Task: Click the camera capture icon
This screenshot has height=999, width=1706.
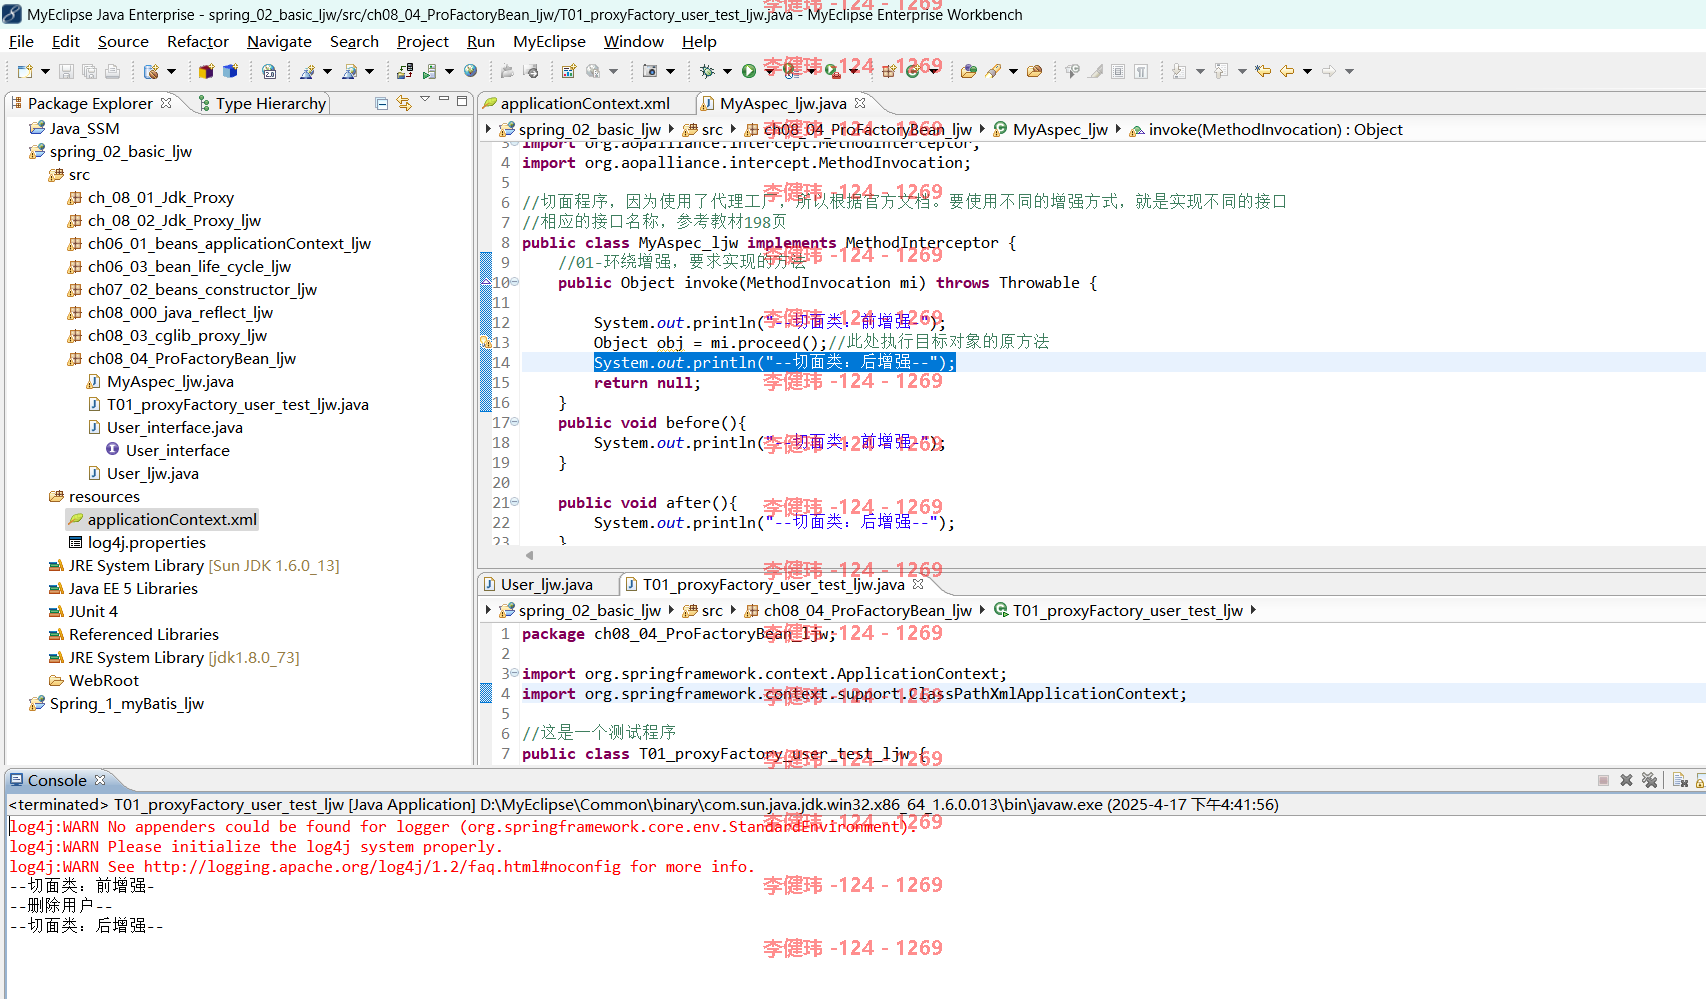Action: [650, 71]
